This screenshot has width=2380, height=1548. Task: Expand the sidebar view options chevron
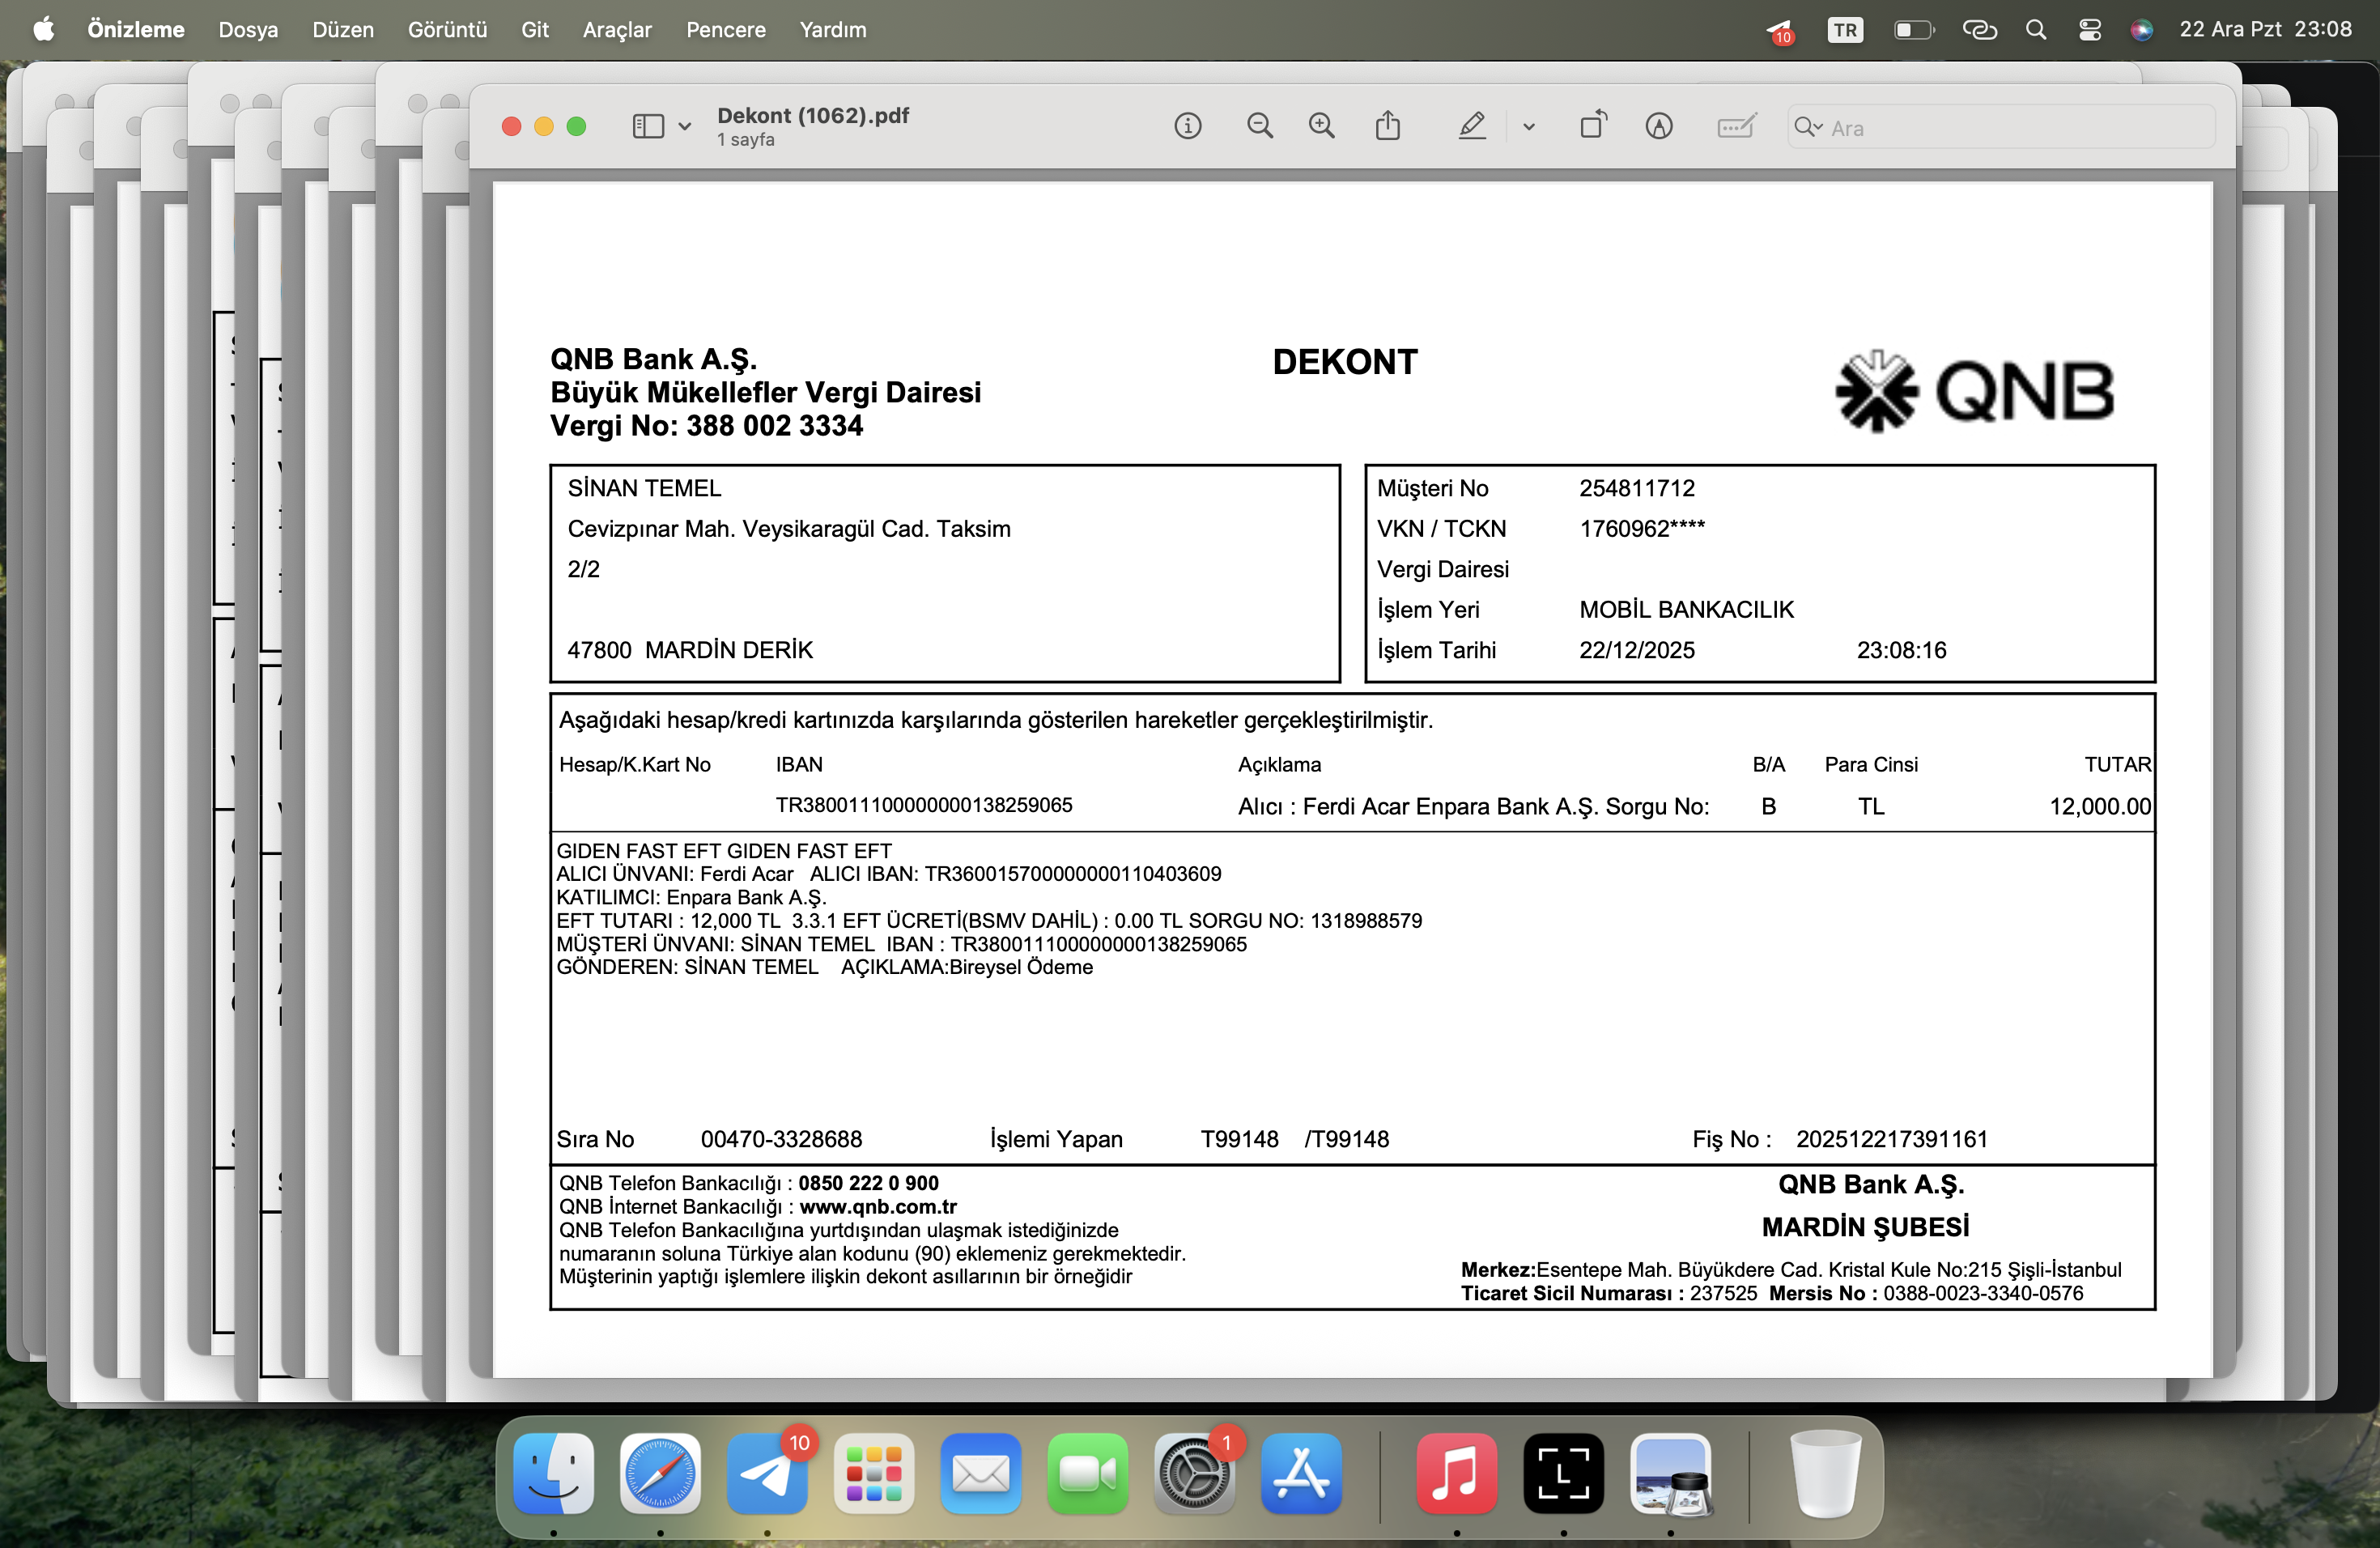[x=685, y=127]
